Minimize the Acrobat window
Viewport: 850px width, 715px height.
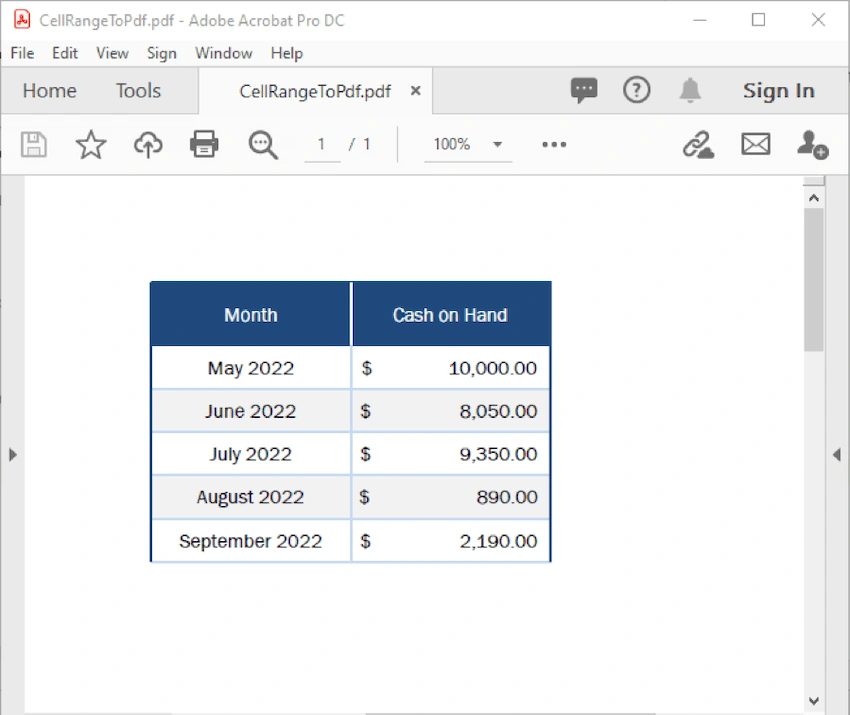(x=700, y=20)
